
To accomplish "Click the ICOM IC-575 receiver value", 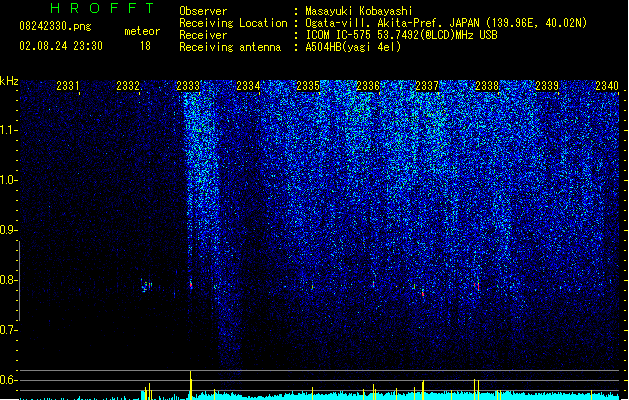I will pyautogui.click(x=401, y=35).
